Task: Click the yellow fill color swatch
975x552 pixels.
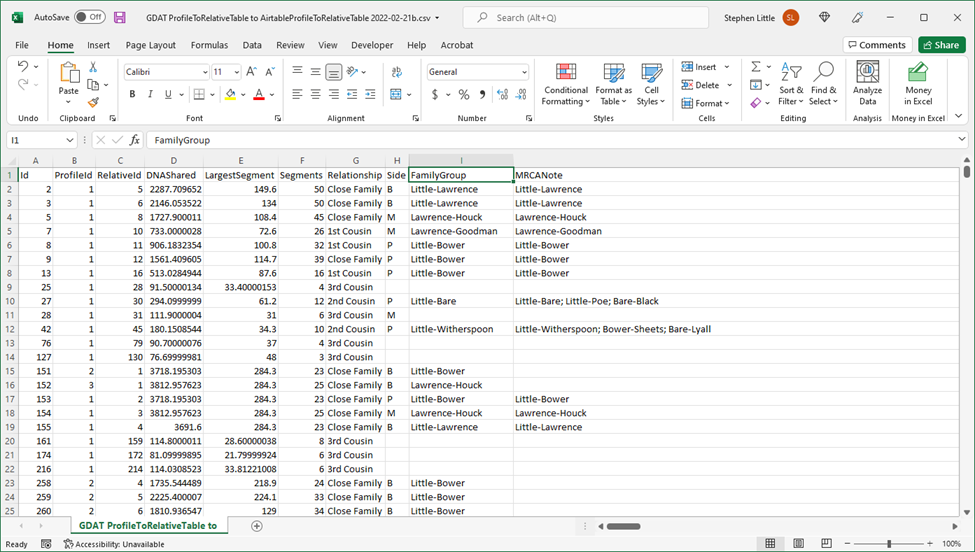Action: (229, 94)
